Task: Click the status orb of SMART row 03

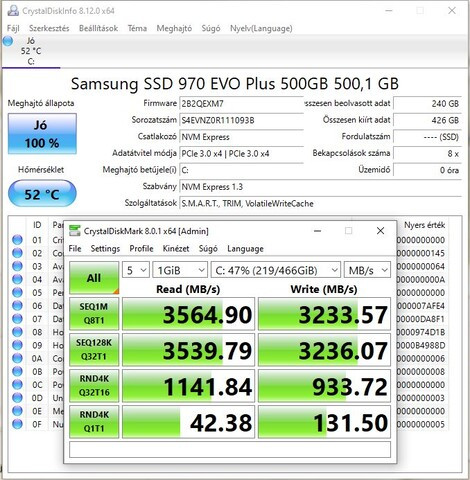Action: tap(17, 266)
